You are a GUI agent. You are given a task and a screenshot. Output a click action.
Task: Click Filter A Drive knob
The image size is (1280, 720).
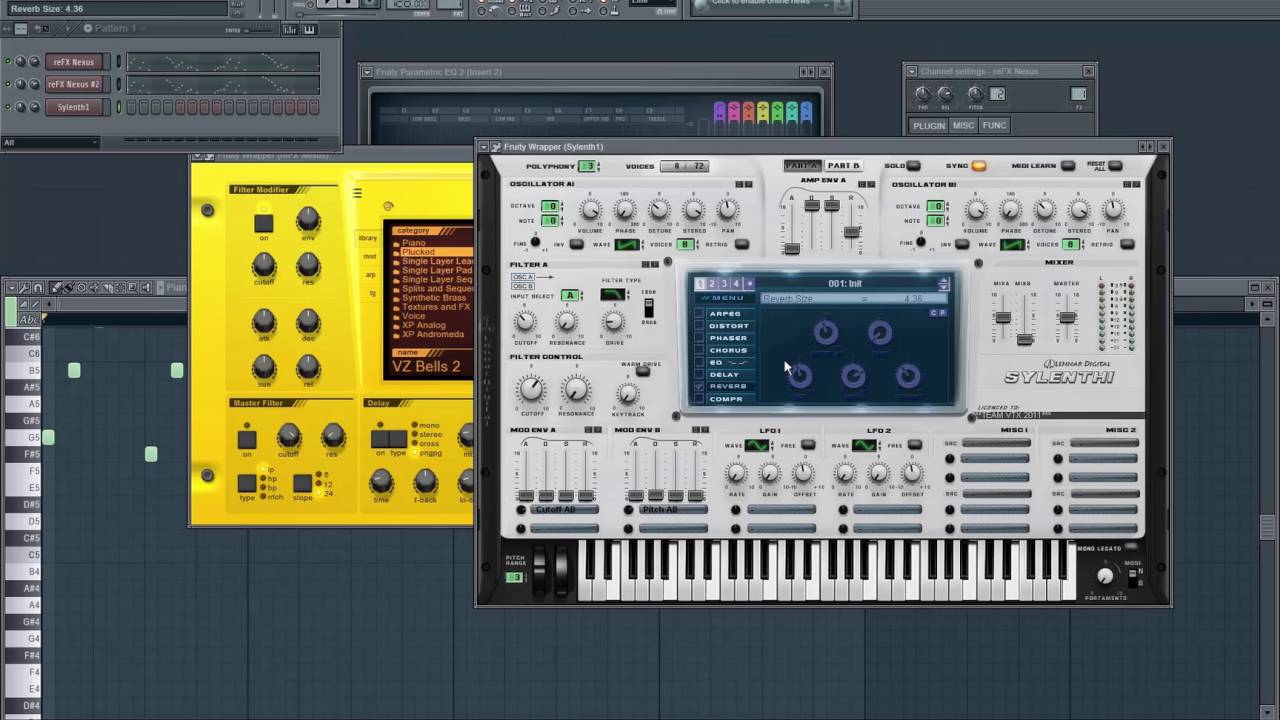(x=613, y=322)
